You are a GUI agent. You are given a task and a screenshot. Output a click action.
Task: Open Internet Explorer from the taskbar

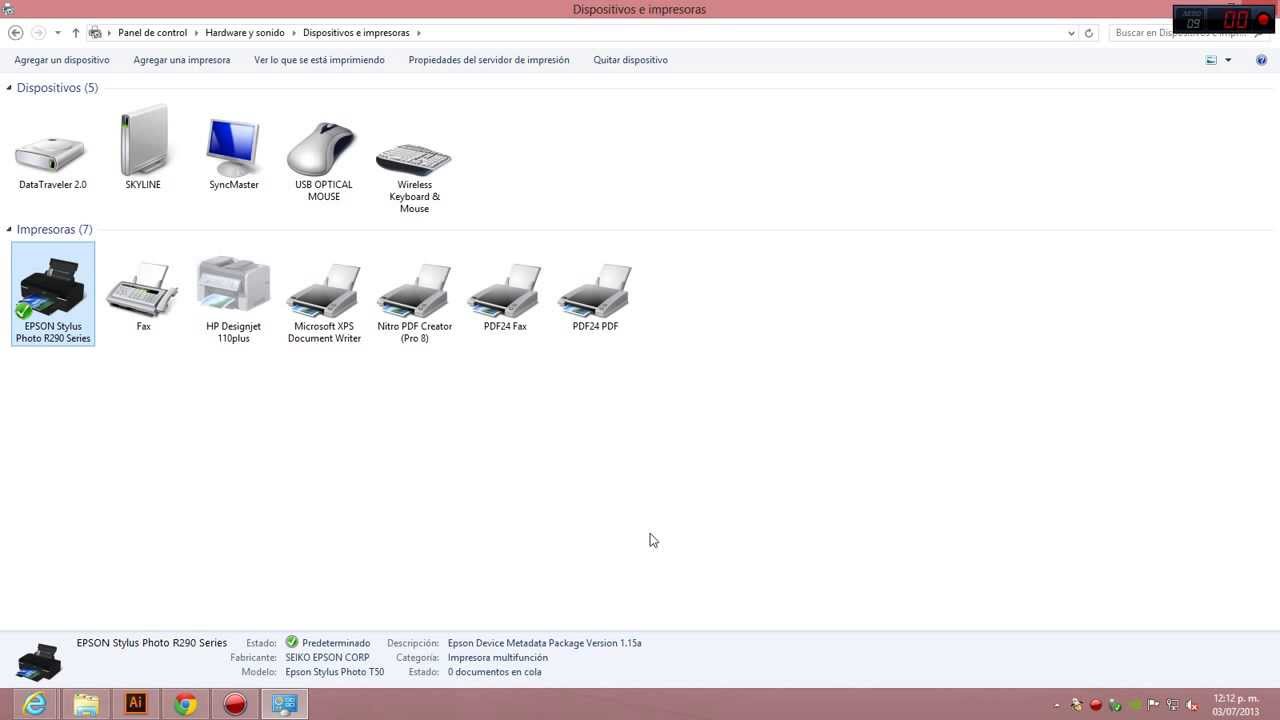[x=35, y=704]
